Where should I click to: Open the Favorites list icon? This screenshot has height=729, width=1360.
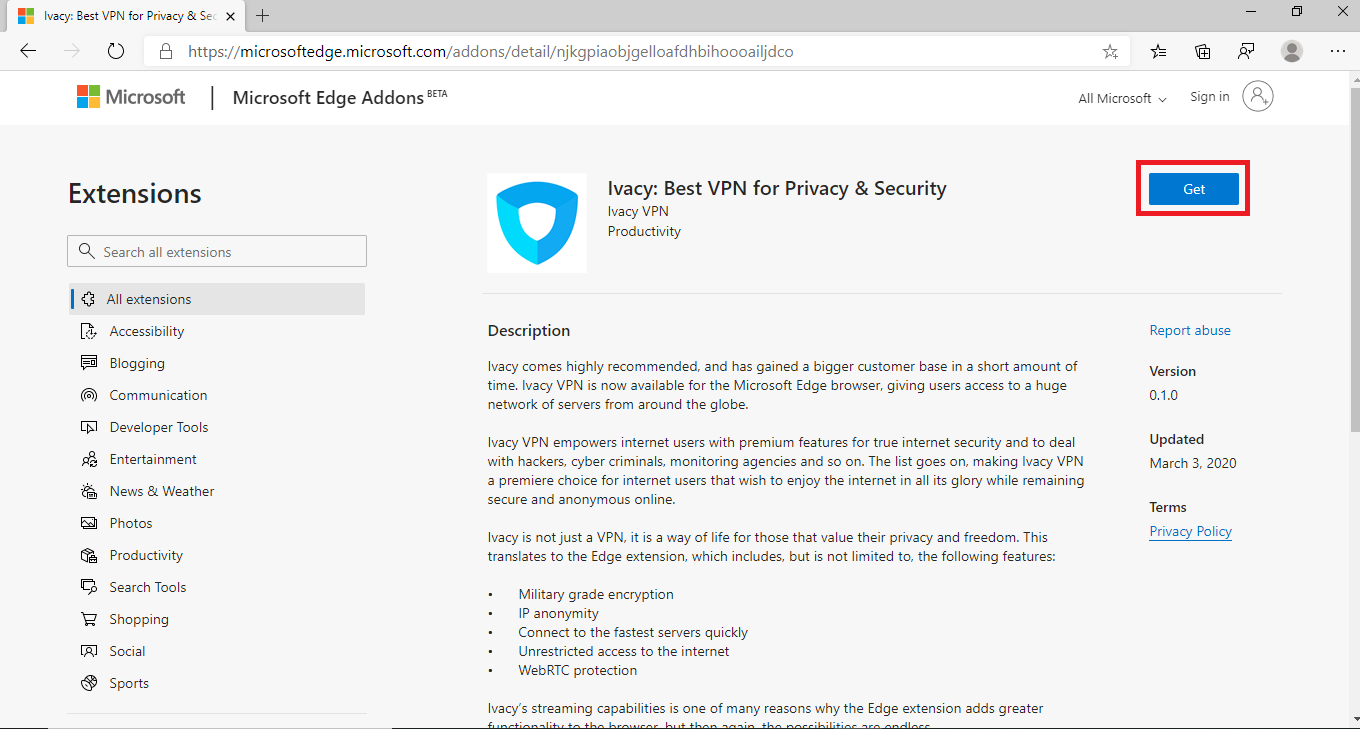pyautogui.click(x=1158, y=51)
